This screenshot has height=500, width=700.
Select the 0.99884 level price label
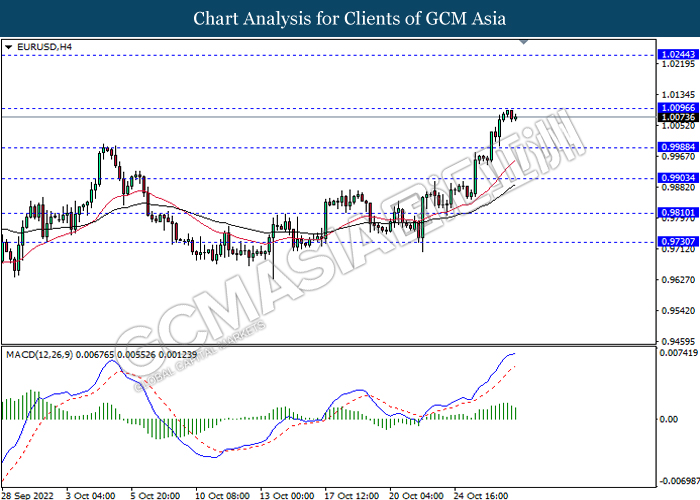coord(678,147)
